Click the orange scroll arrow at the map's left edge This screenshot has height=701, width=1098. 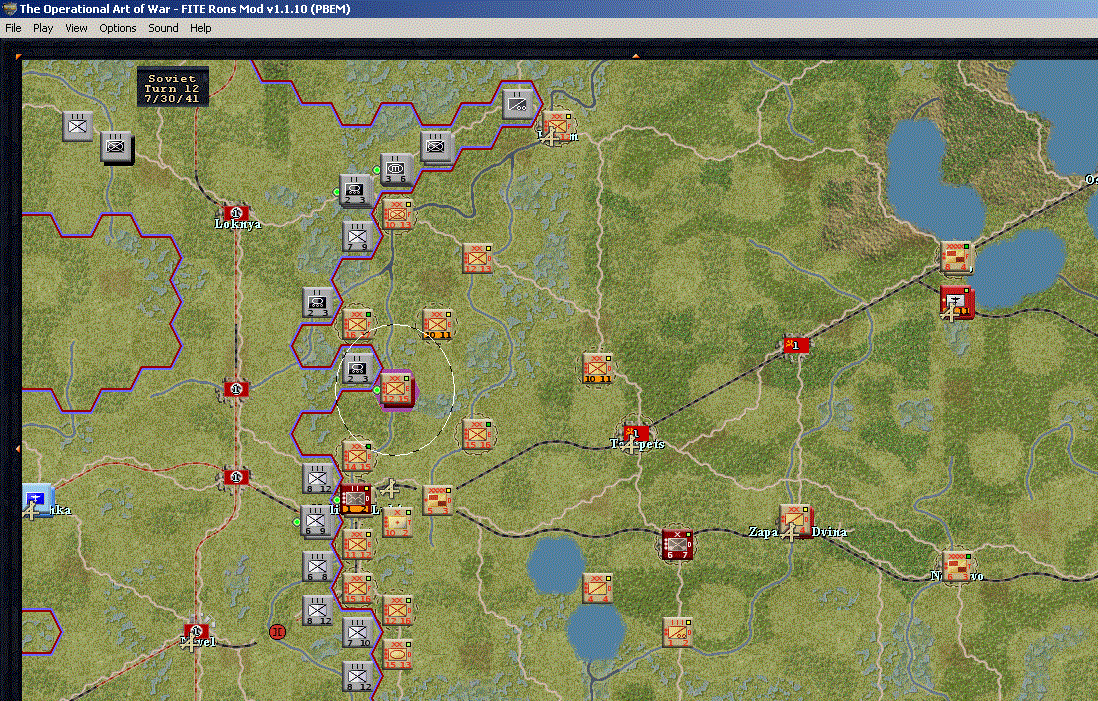click(x=18, y=449)
